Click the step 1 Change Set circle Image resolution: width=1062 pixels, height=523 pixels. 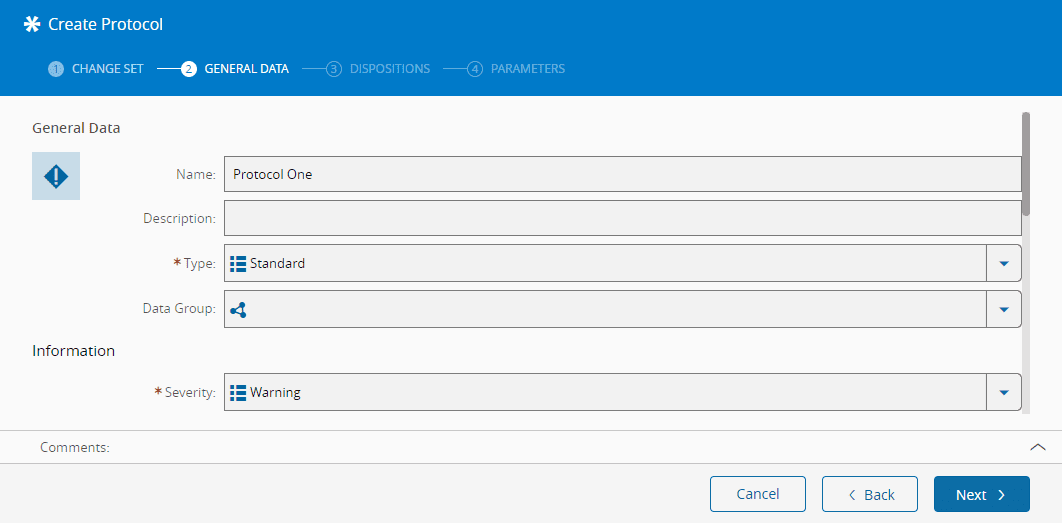coord(56,69)
